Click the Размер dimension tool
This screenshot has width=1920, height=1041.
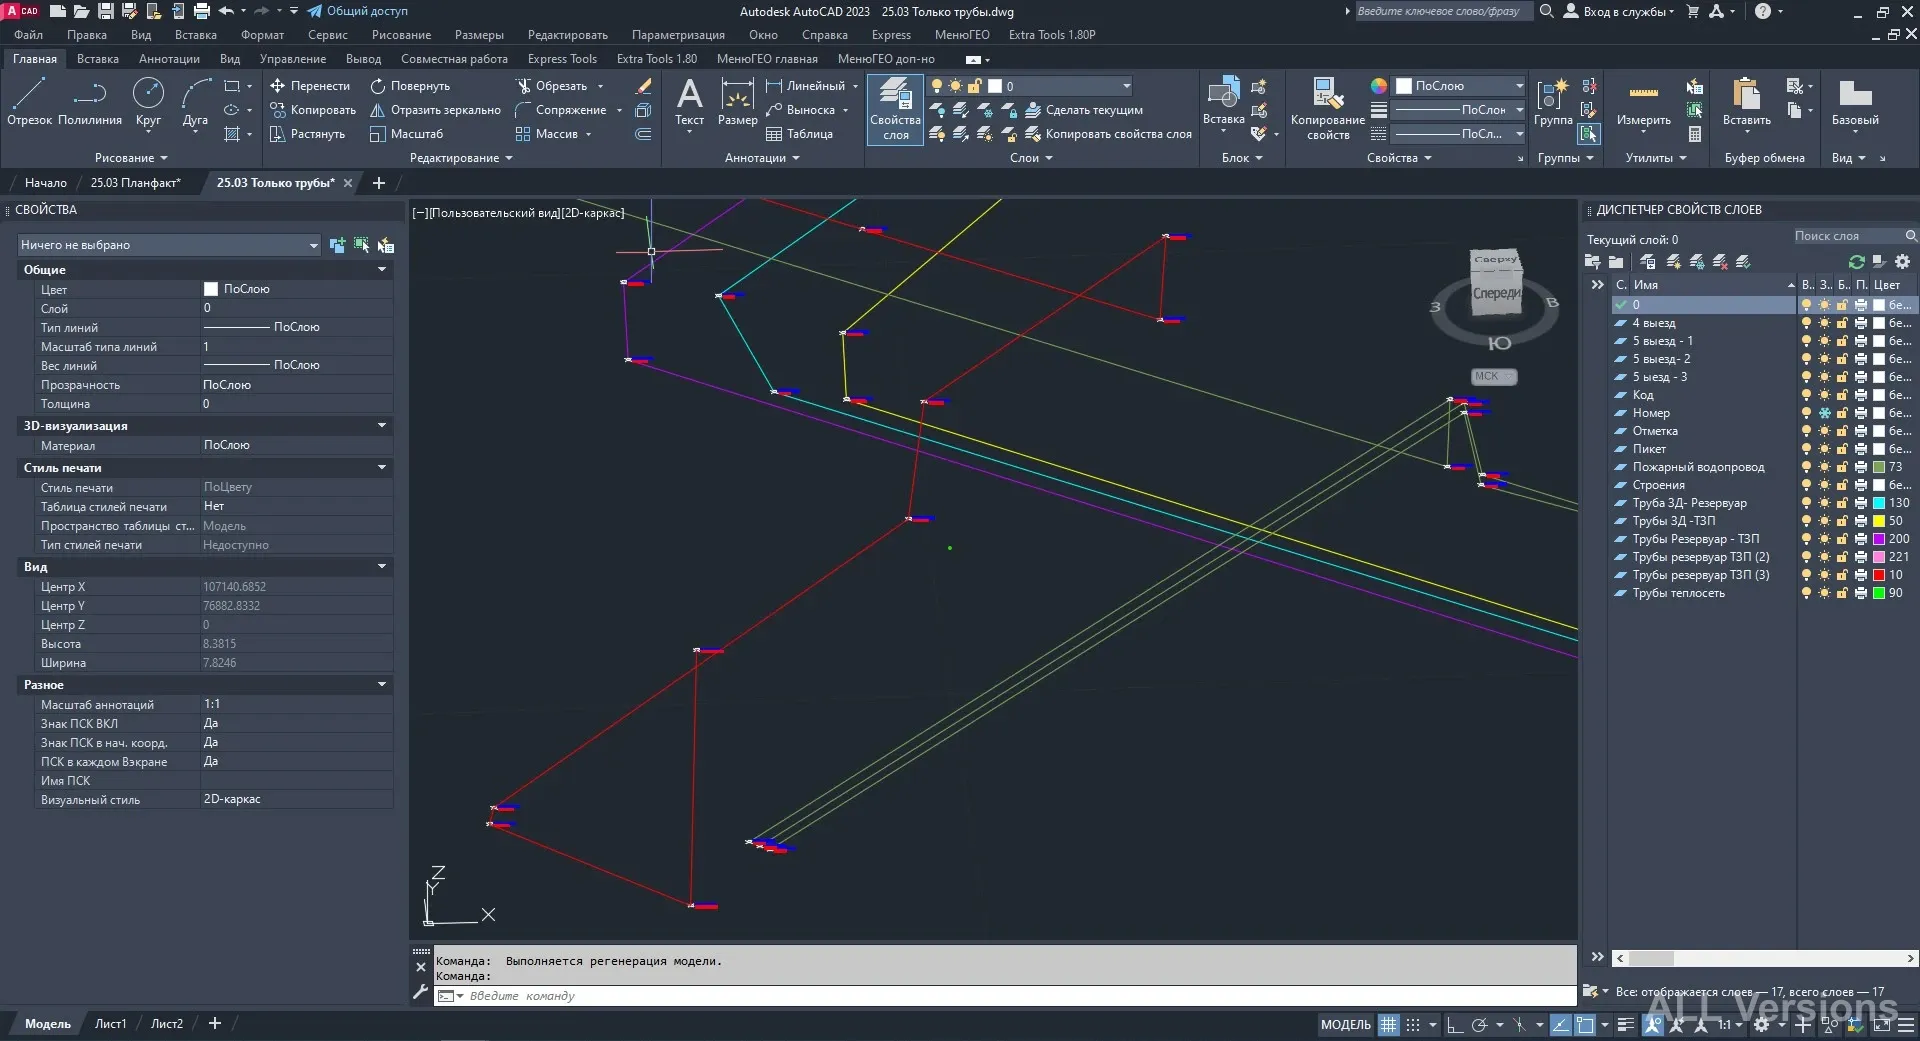tap(737, 102)
